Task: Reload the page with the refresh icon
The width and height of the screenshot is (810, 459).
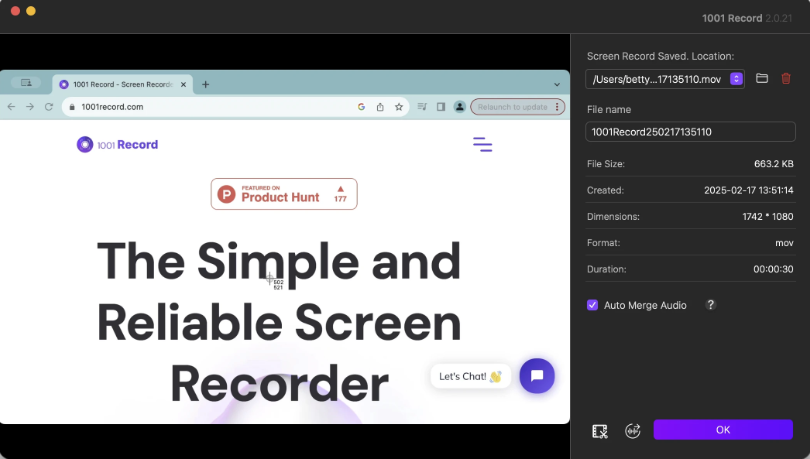Action: coord(49,107)
